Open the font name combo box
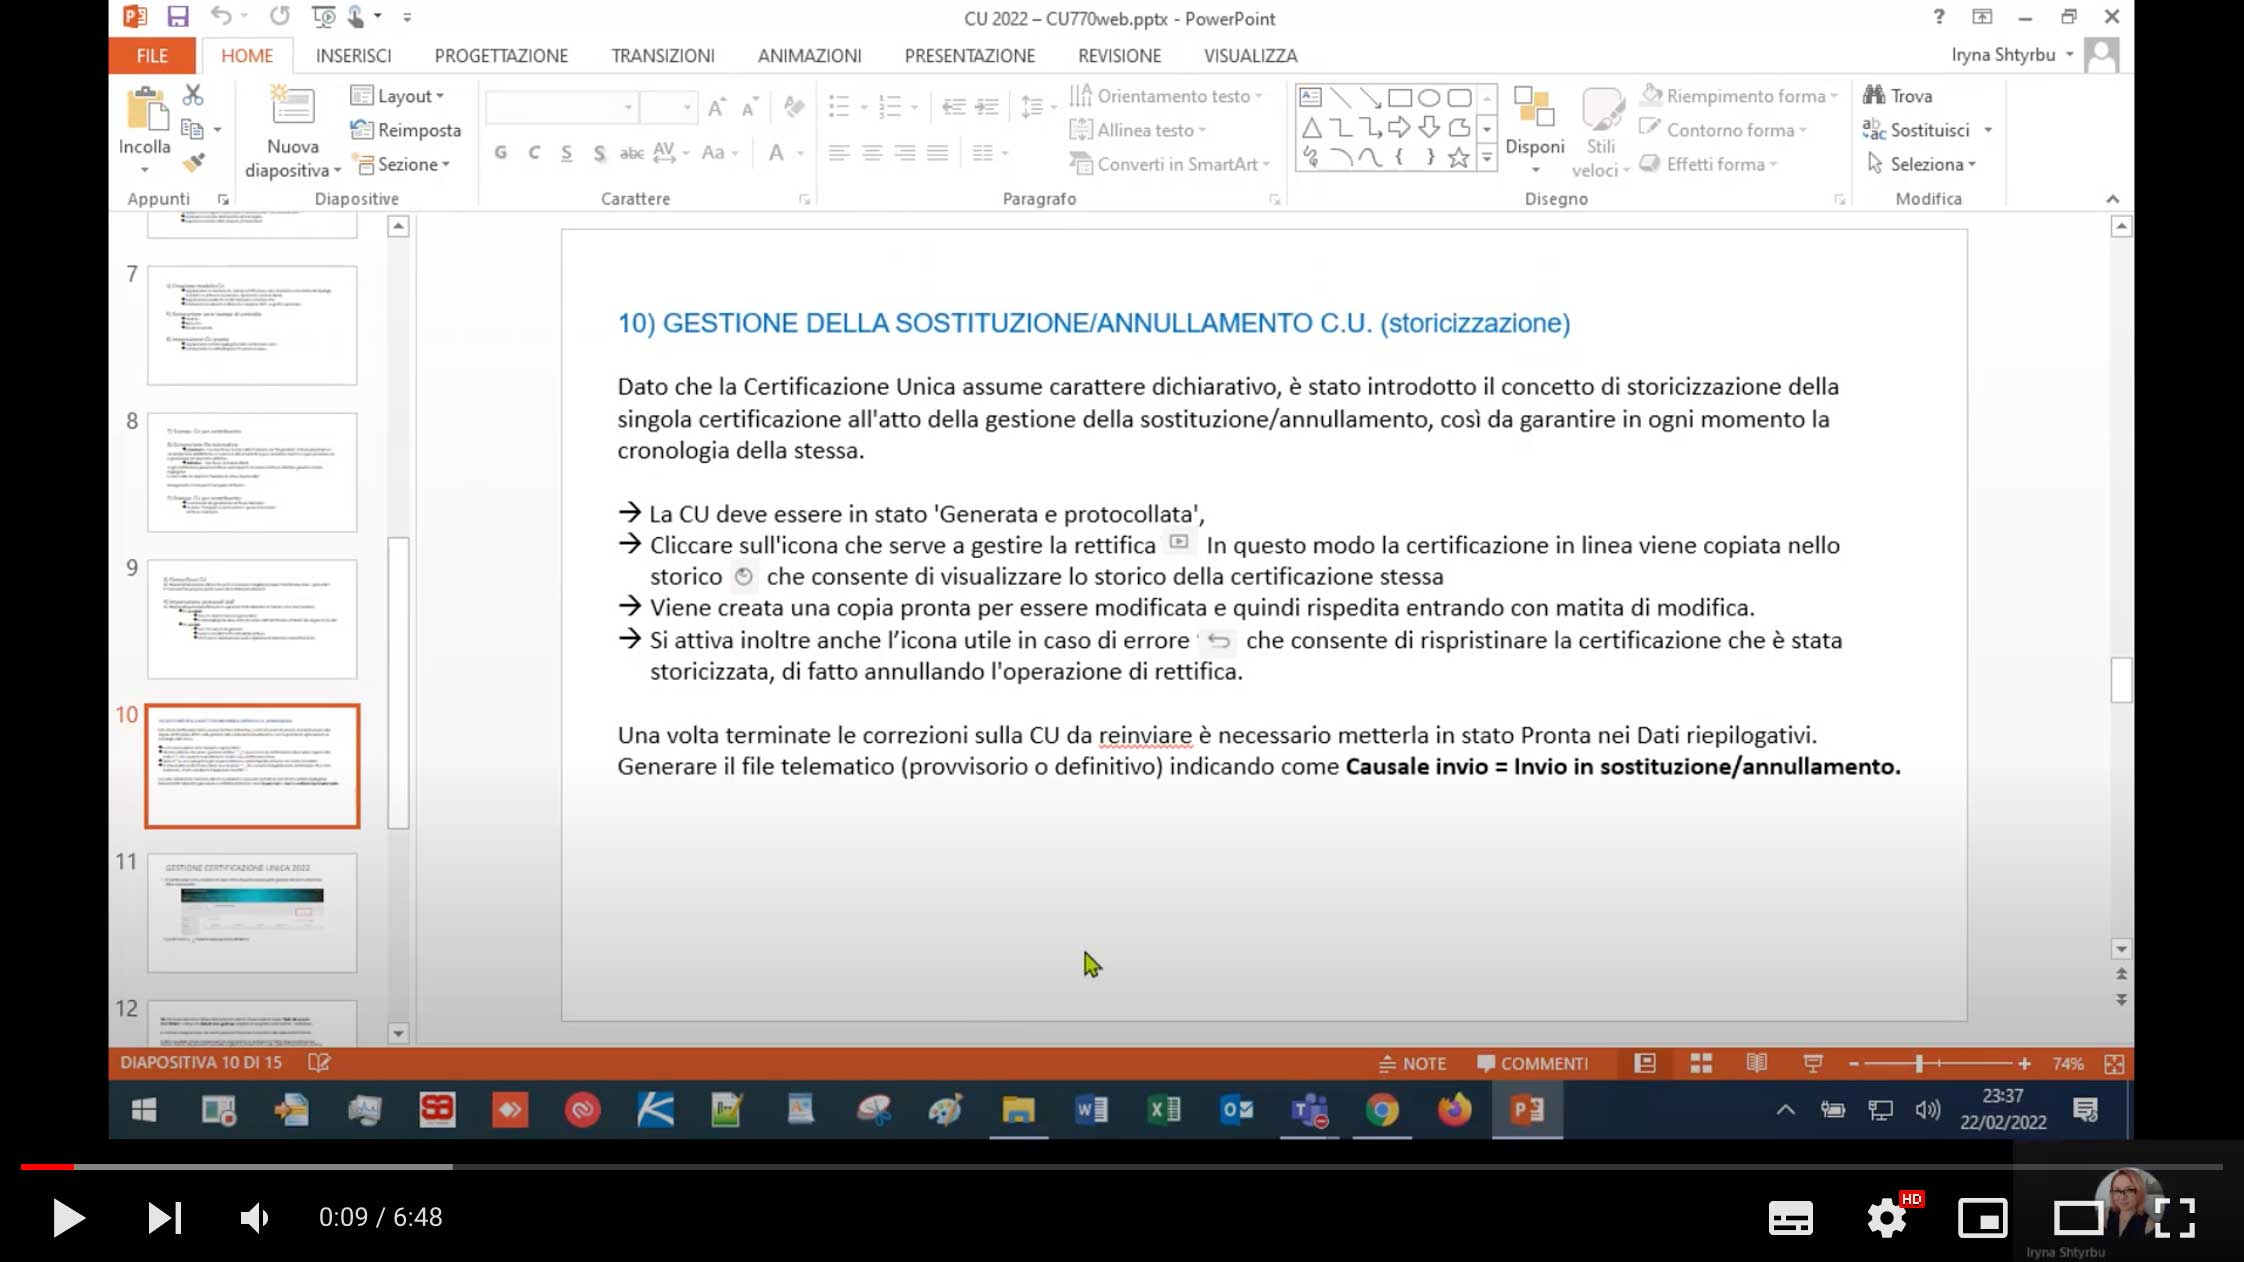2244x1262 pixels. point(561,107)
